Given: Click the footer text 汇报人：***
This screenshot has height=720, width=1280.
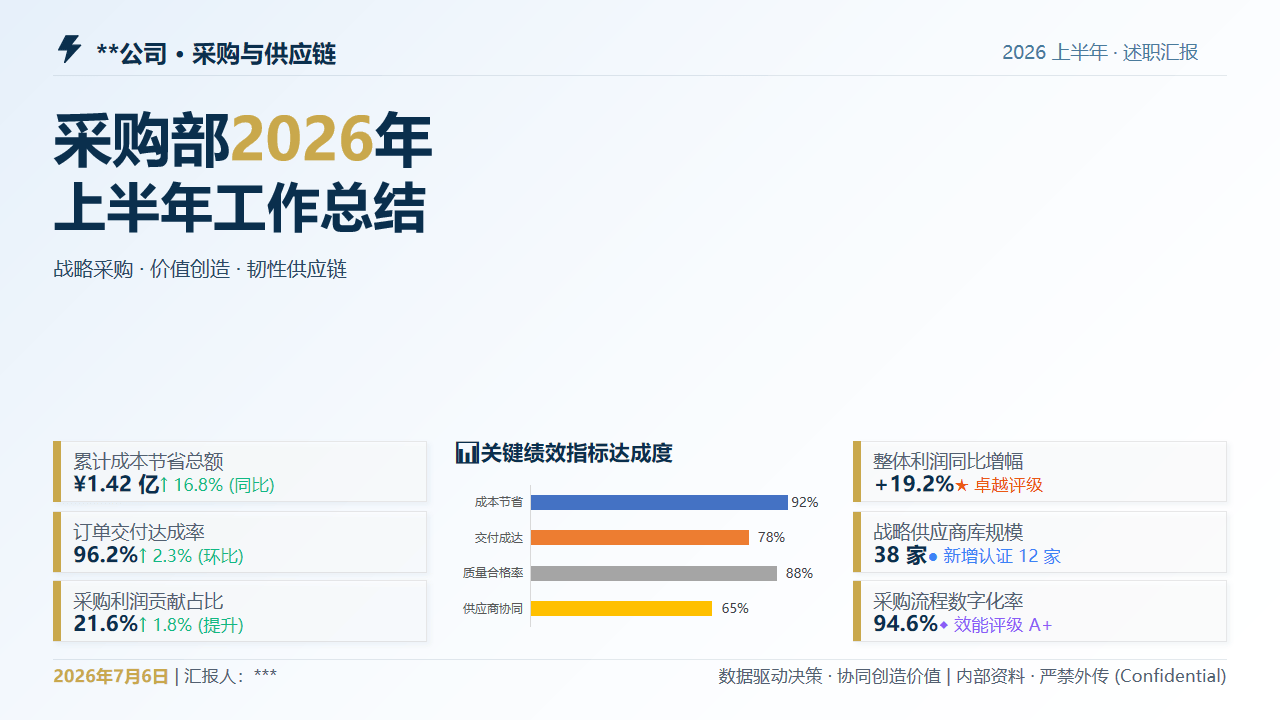Looking at the screenshot, I should click(x=230, y=676).
